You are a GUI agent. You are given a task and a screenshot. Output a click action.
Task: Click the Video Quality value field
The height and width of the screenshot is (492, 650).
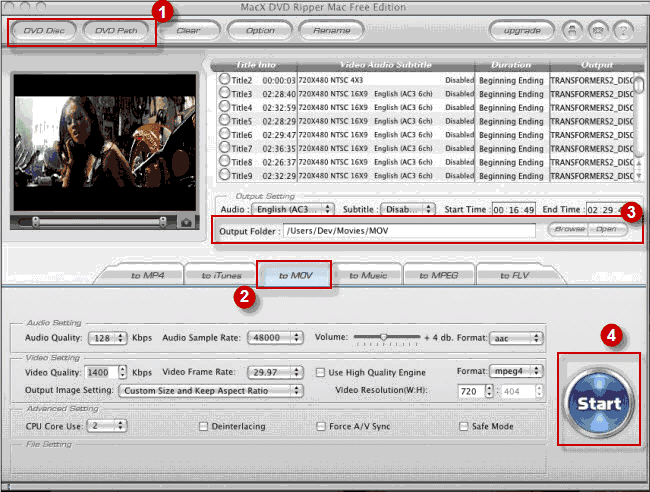[101, 373]
